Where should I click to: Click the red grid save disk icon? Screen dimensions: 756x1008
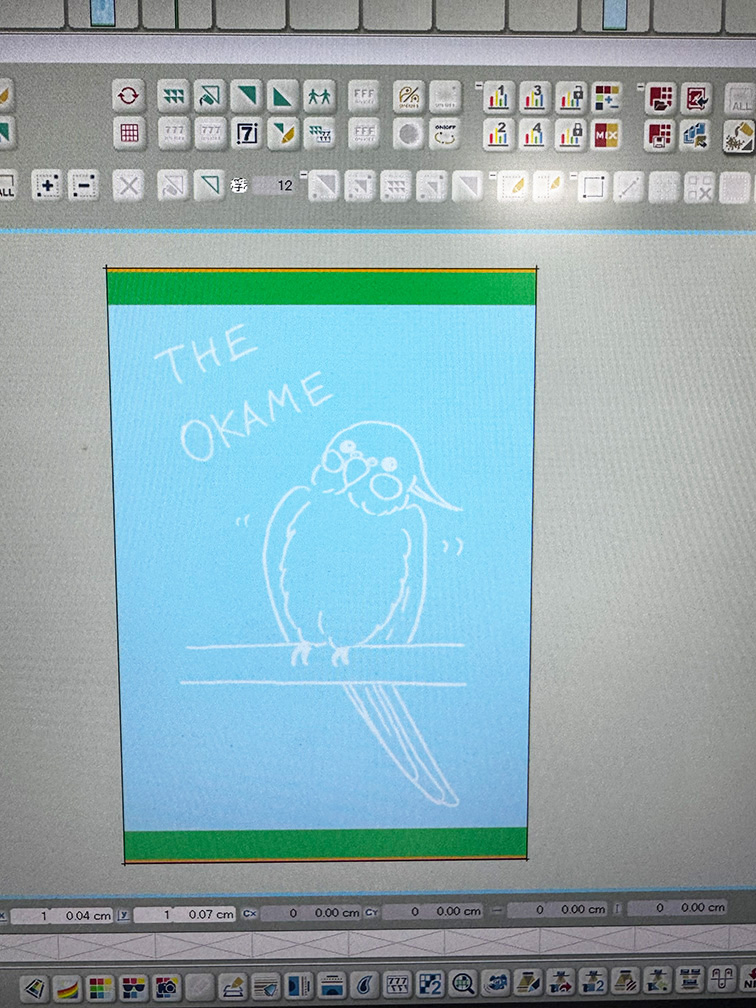(660, 135)
